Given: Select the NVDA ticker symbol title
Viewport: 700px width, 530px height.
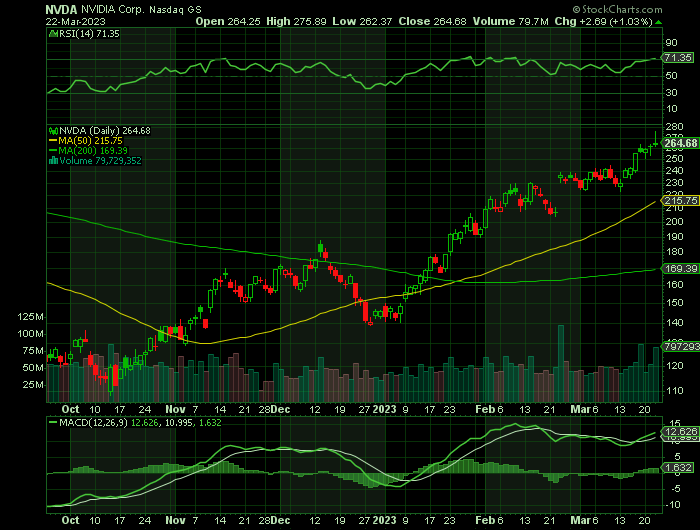Looking at the screenshot, I should 61,9.
